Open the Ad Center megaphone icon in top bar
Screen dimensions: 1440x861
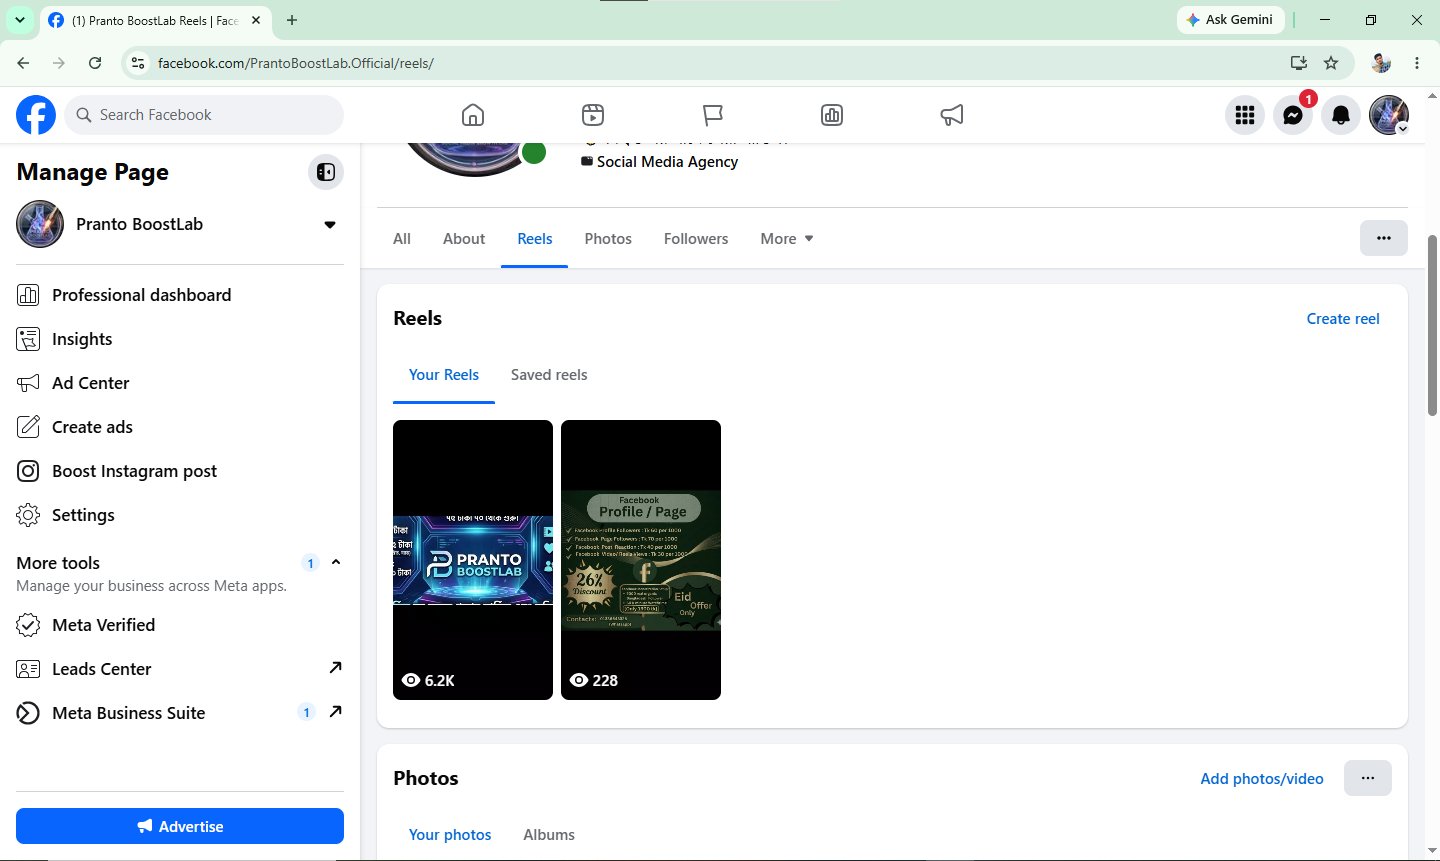(x=952, y=115)
